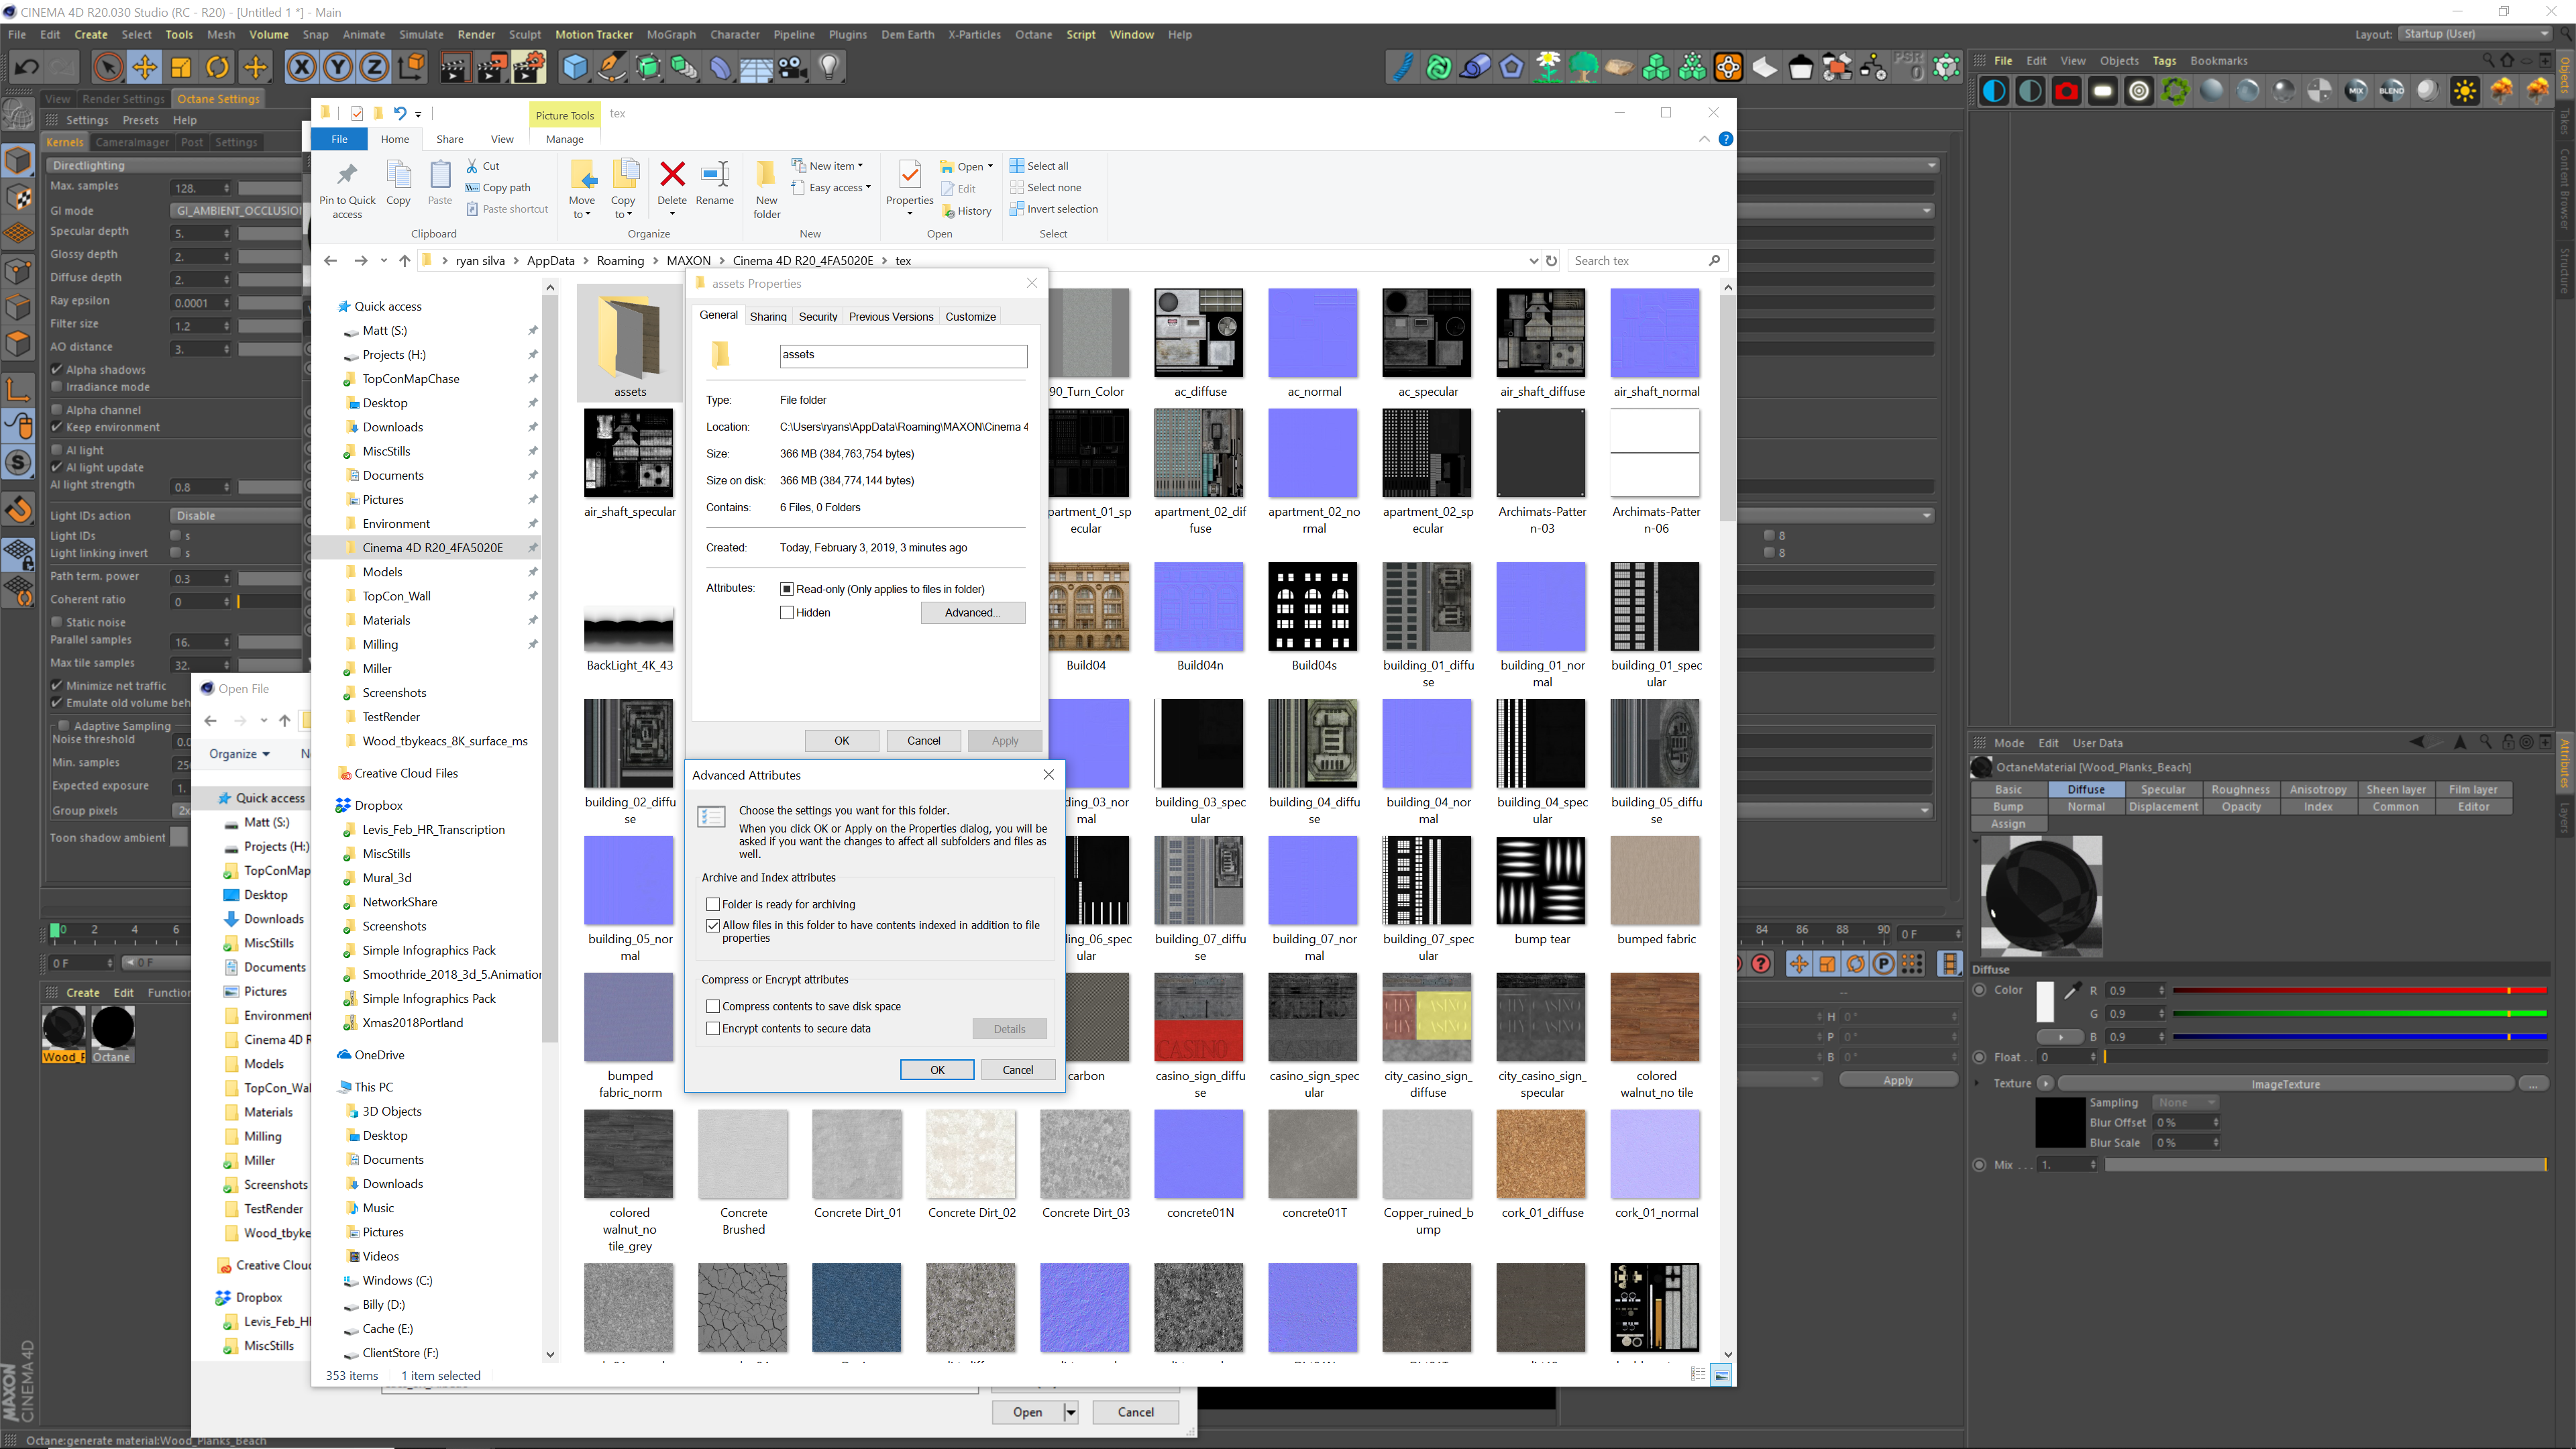Select the Move tool icon
The width and height of the screenshot is (2576, 1449).
[x=145, y=68]
